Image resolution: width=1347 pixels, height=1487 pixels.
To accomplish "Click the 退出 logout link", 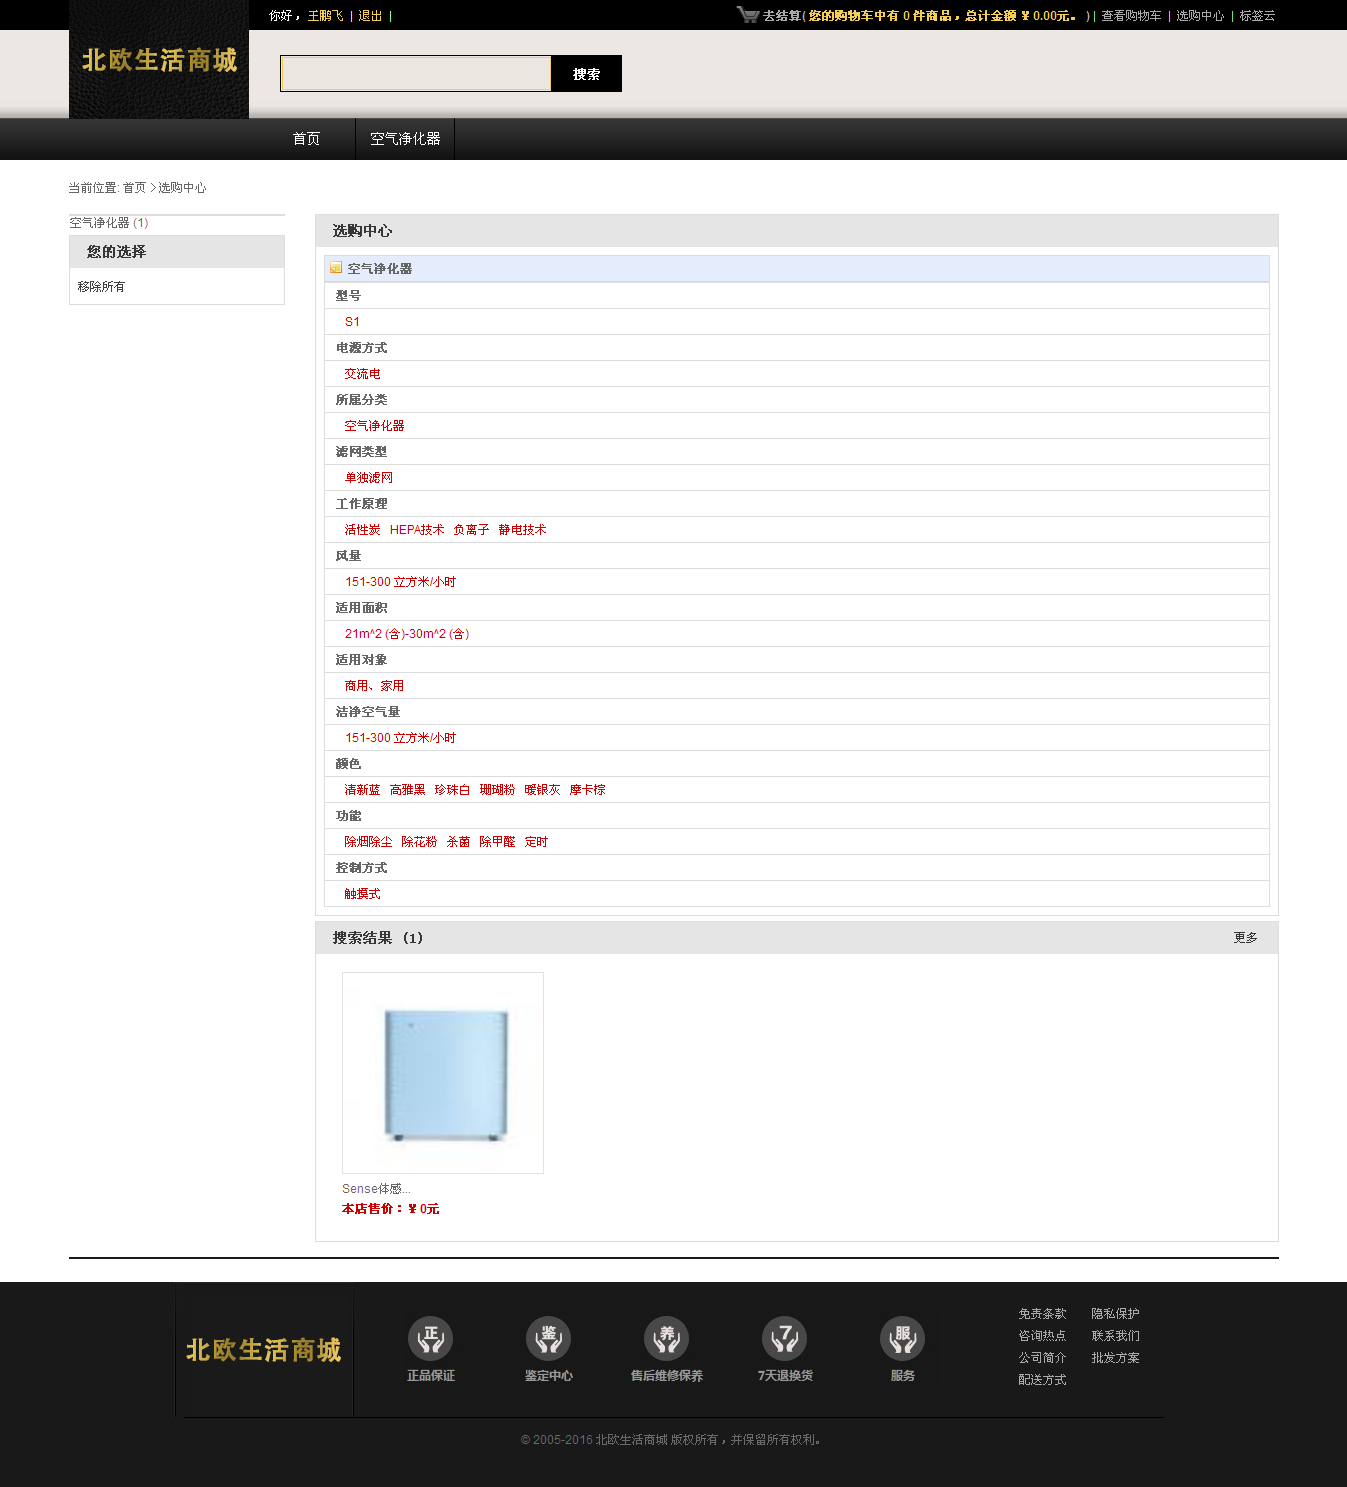I will tap(370, 15).
